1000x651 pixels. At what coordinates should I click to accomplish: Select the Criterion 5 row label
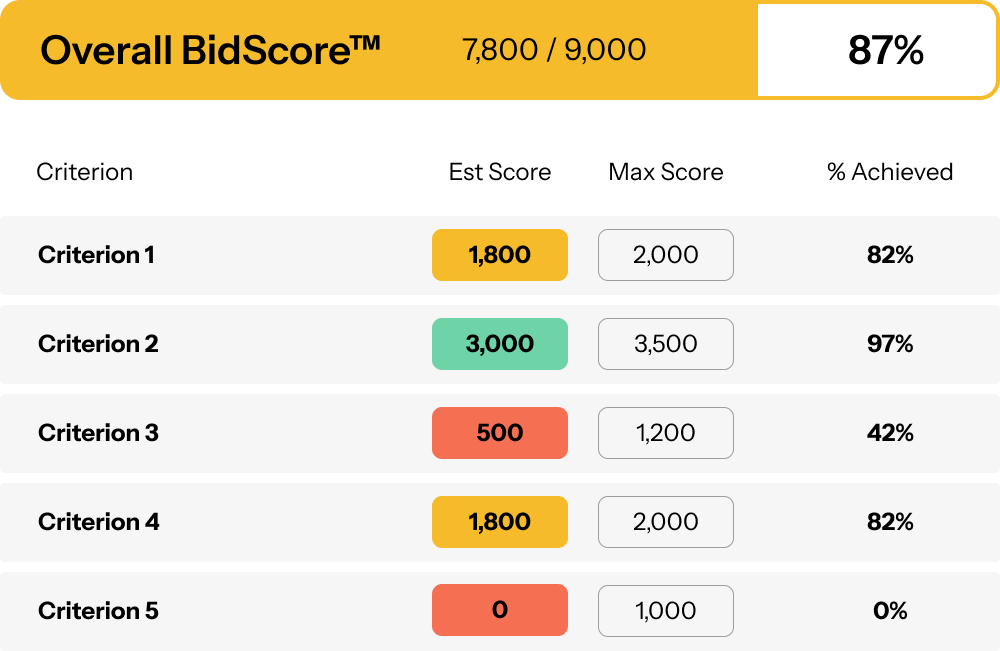[x=98, y=611]
